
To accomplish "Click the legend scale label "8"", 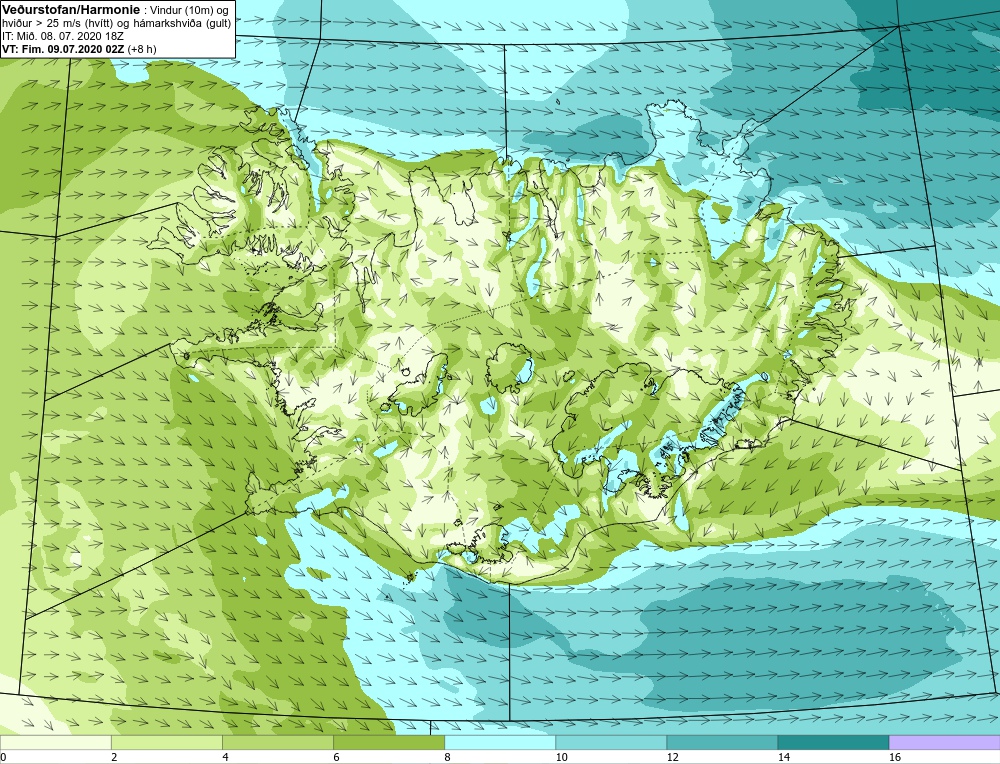I will tap(447, 757).
